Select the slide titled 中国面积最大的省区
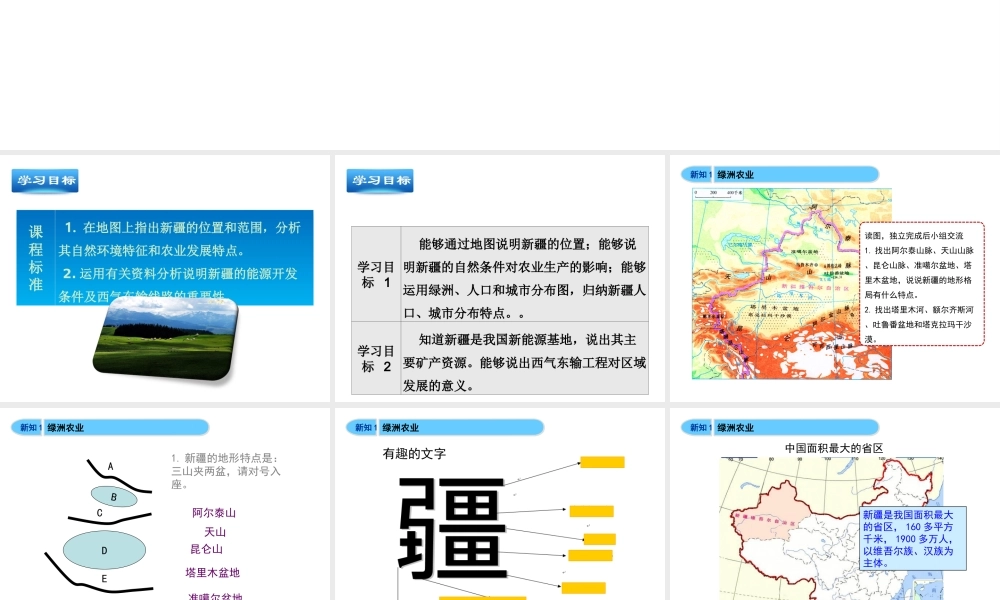1000x600 pixels. (835, 504)
